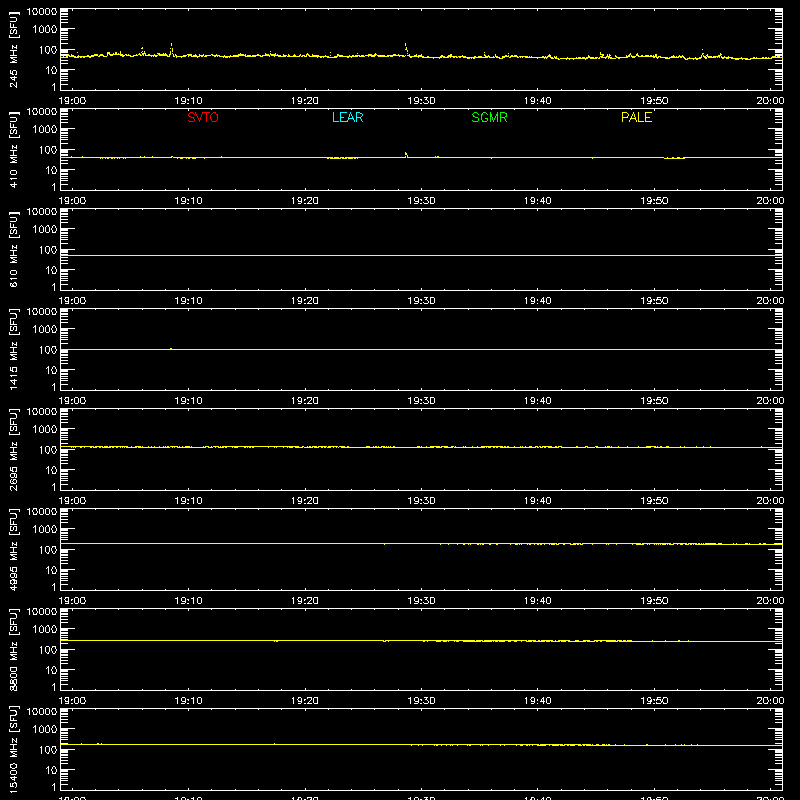Click the red SVTO station label

(203, 117)
